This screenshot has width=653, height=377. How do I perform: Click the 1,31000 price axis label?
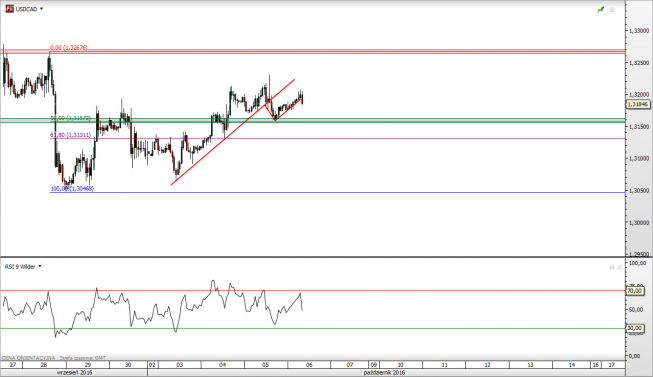639,159
